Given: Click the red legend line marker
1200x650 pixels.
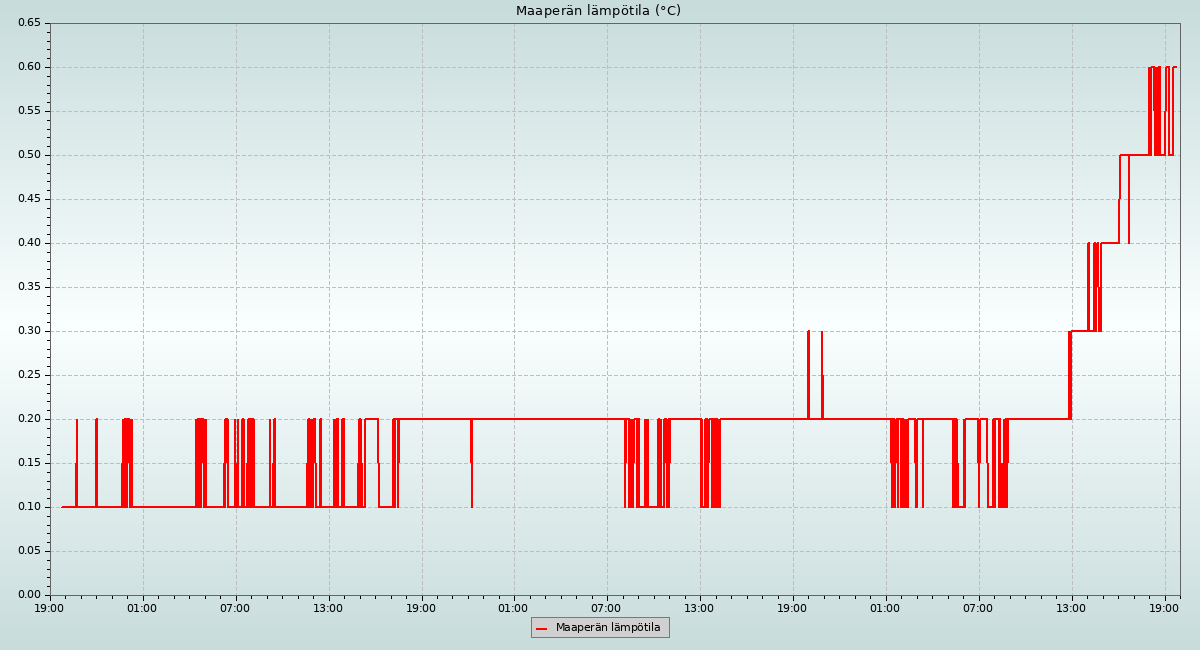Looking at the screenshot, I should point(542,628).
